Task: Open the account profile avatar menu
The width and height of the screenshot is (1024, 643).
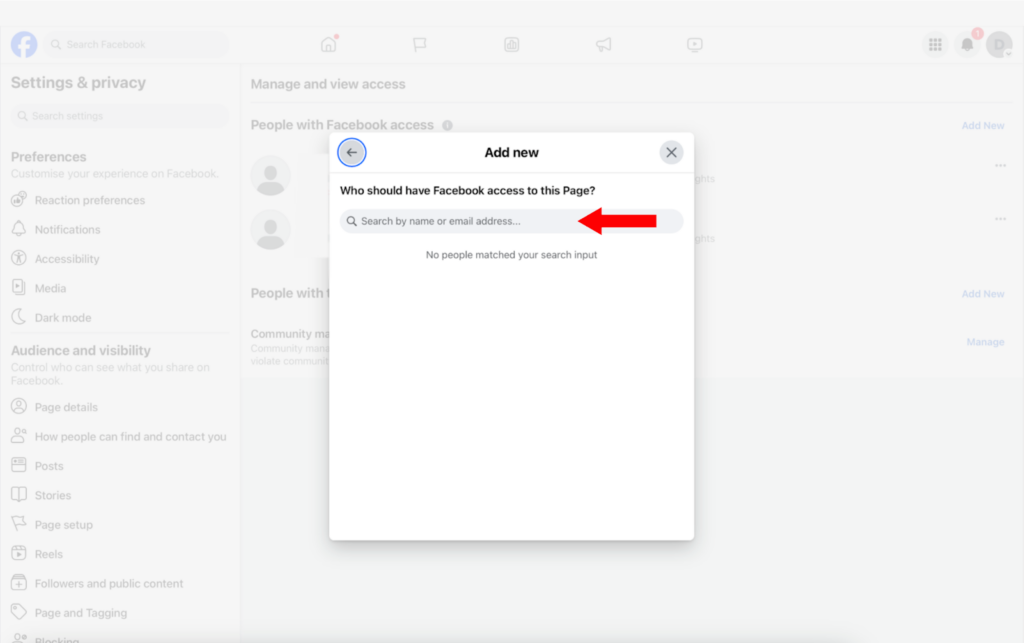Action: click(999, 44)
